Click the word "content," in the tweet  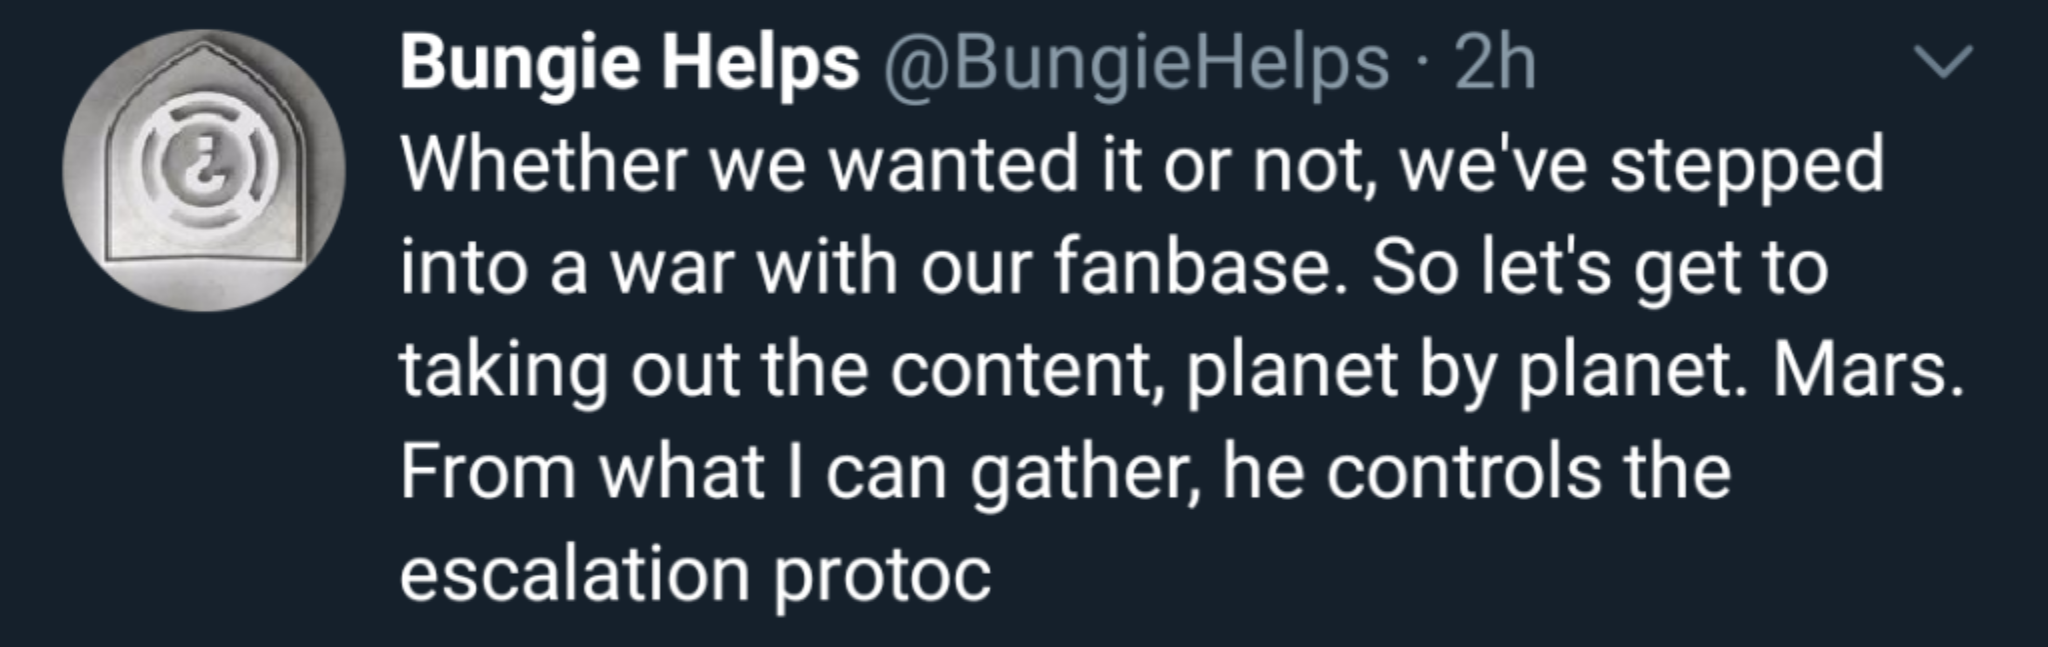click(1026, 369)
